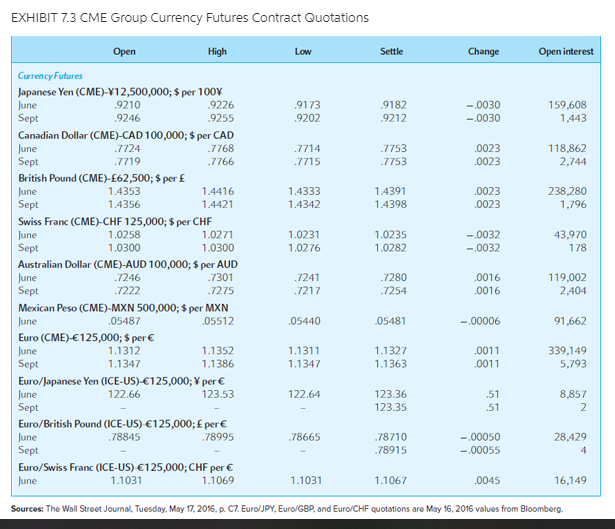Click Euro/Japanese Yen Sept settle value 123.35
The image size is (615, 529).
391,407
